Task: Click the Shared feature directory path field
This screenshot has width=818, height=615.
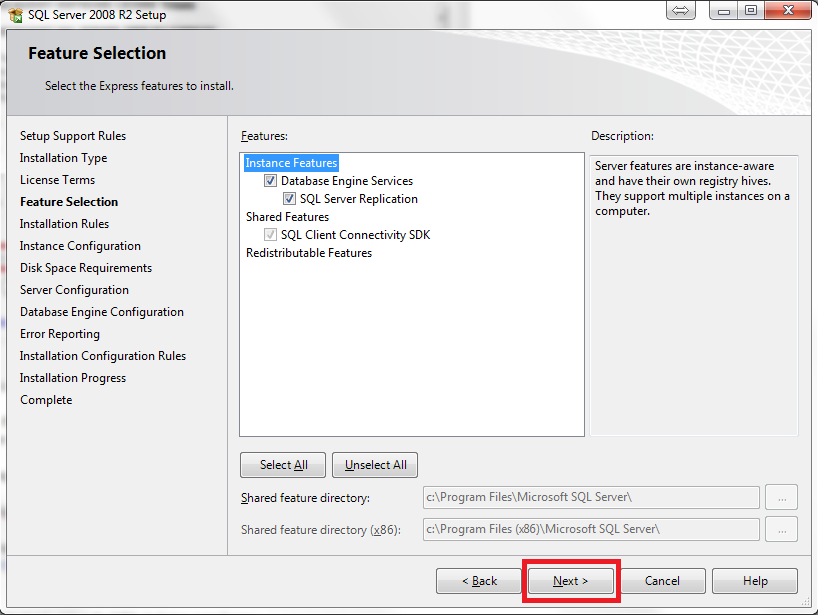Action: [591, 497]
